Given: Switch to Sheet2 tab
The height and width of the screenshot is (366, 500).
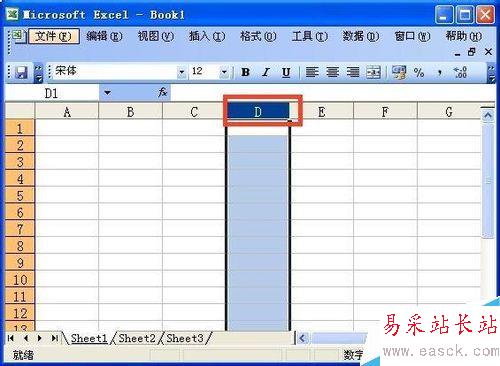Looking at the screenshot, I should pos(137,338).
